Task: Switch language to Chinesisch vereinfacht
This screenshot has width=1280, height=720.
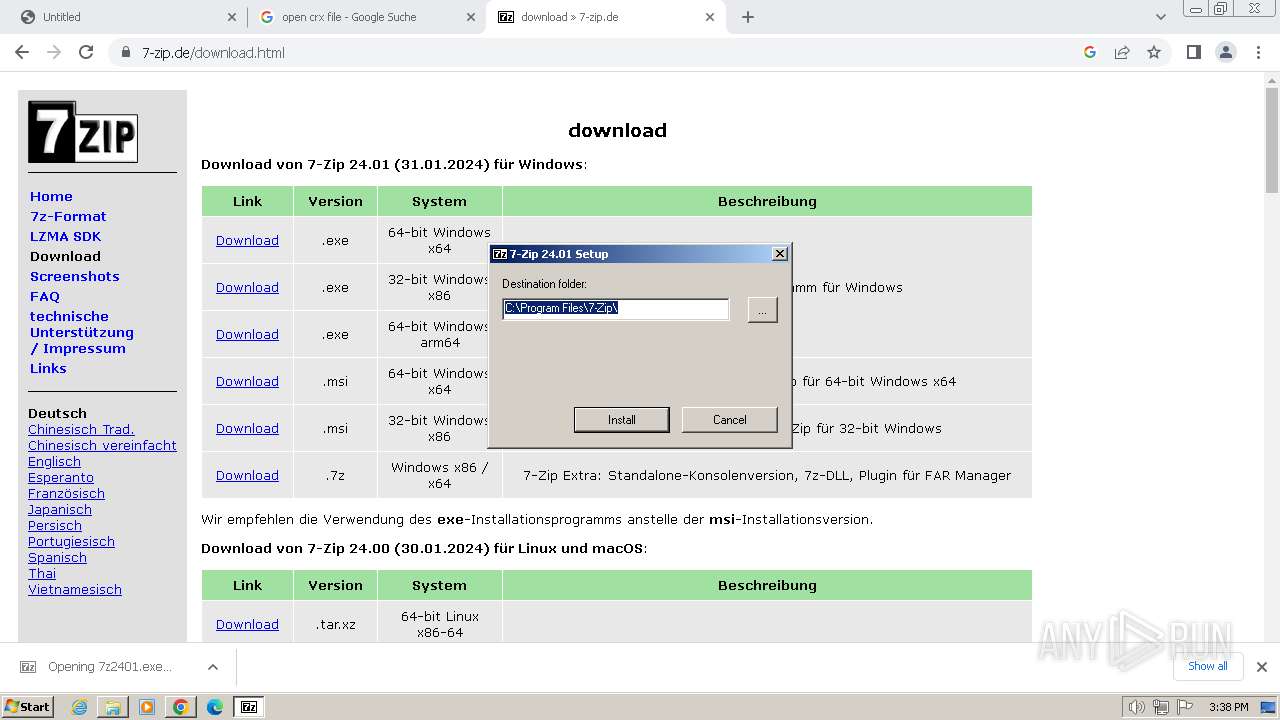Action: click(x=102, y=445)
